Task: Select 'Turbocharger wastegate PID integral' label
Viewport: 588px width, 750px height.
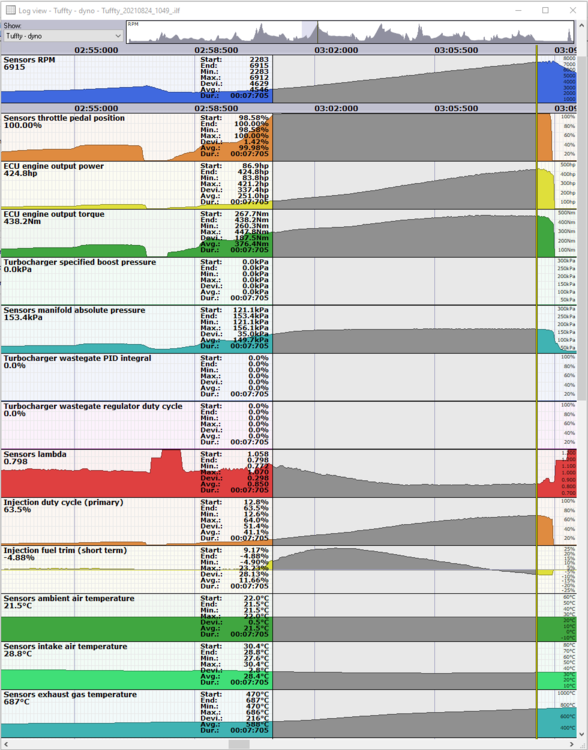Action: pos(78,358)
